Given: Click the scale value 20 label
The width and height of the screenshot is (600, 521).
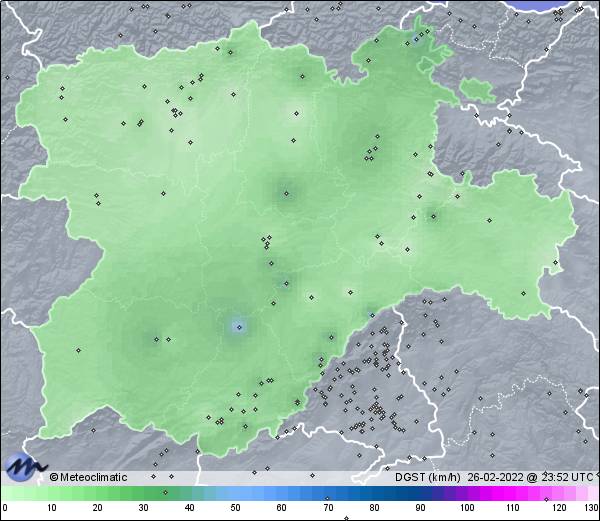Looking at the screenshot, I should pos(98,508).
